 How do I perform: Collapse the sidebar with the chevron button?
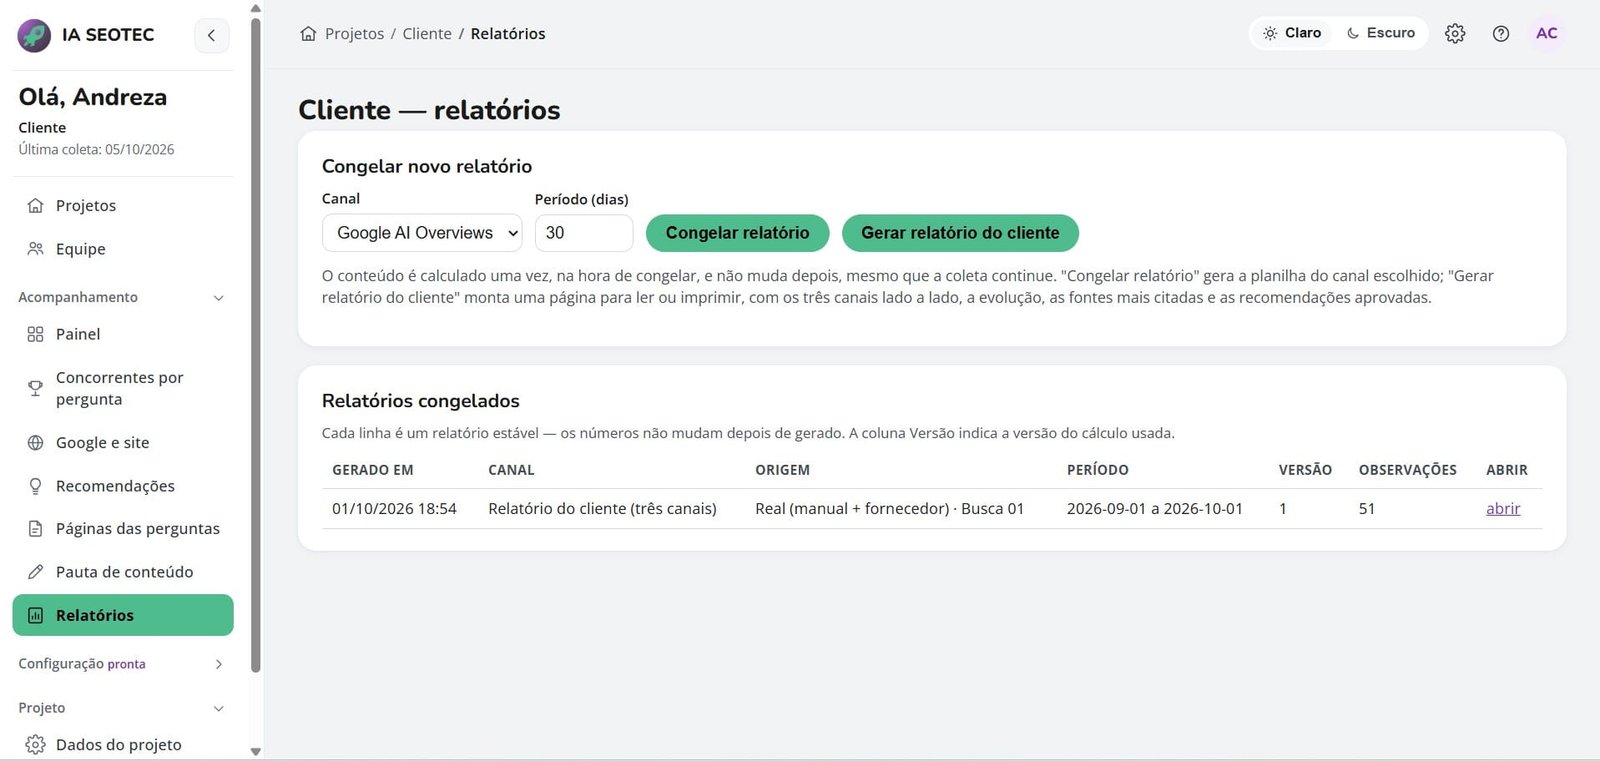coord(211,35)
